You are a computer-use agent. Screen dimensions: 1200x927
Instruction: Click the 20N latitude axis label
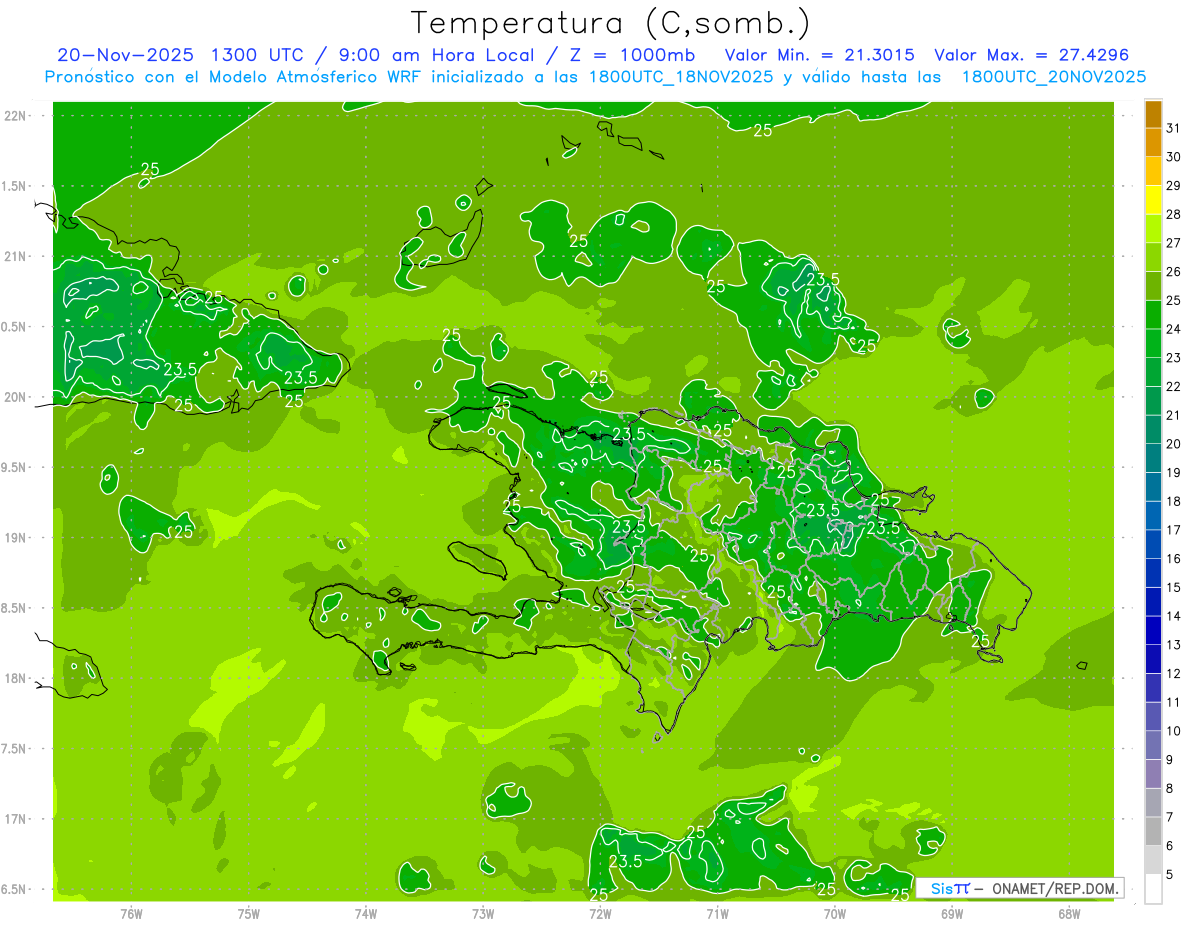click(15, 397)
